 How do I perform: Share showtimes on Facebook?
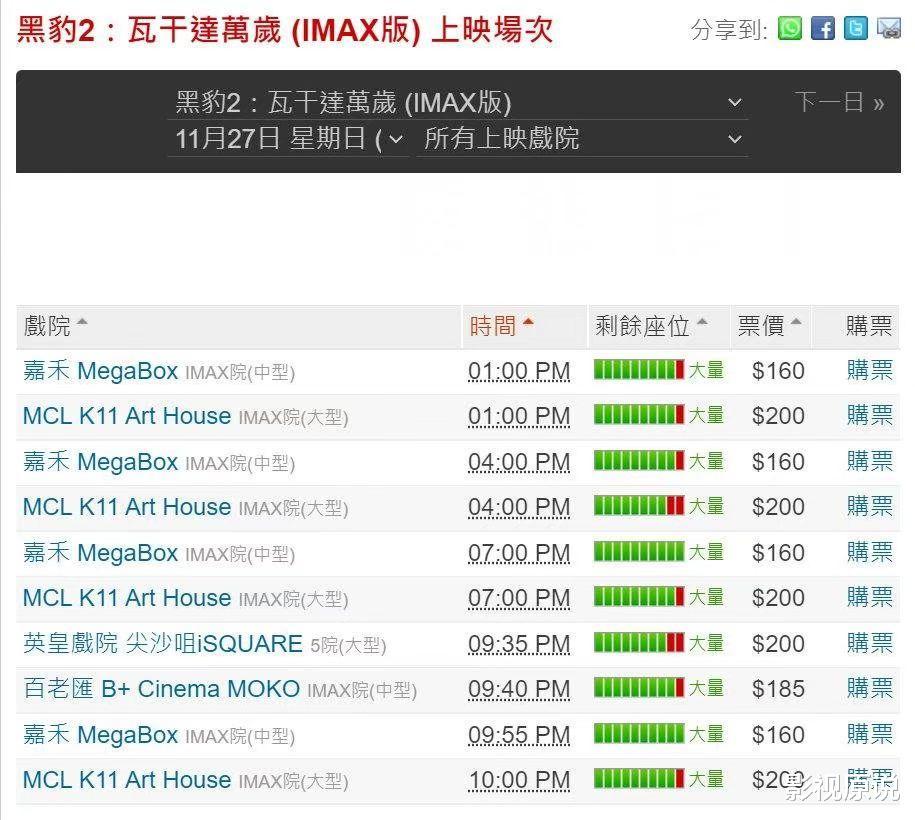pyautogui.click(x=823, y=28)
